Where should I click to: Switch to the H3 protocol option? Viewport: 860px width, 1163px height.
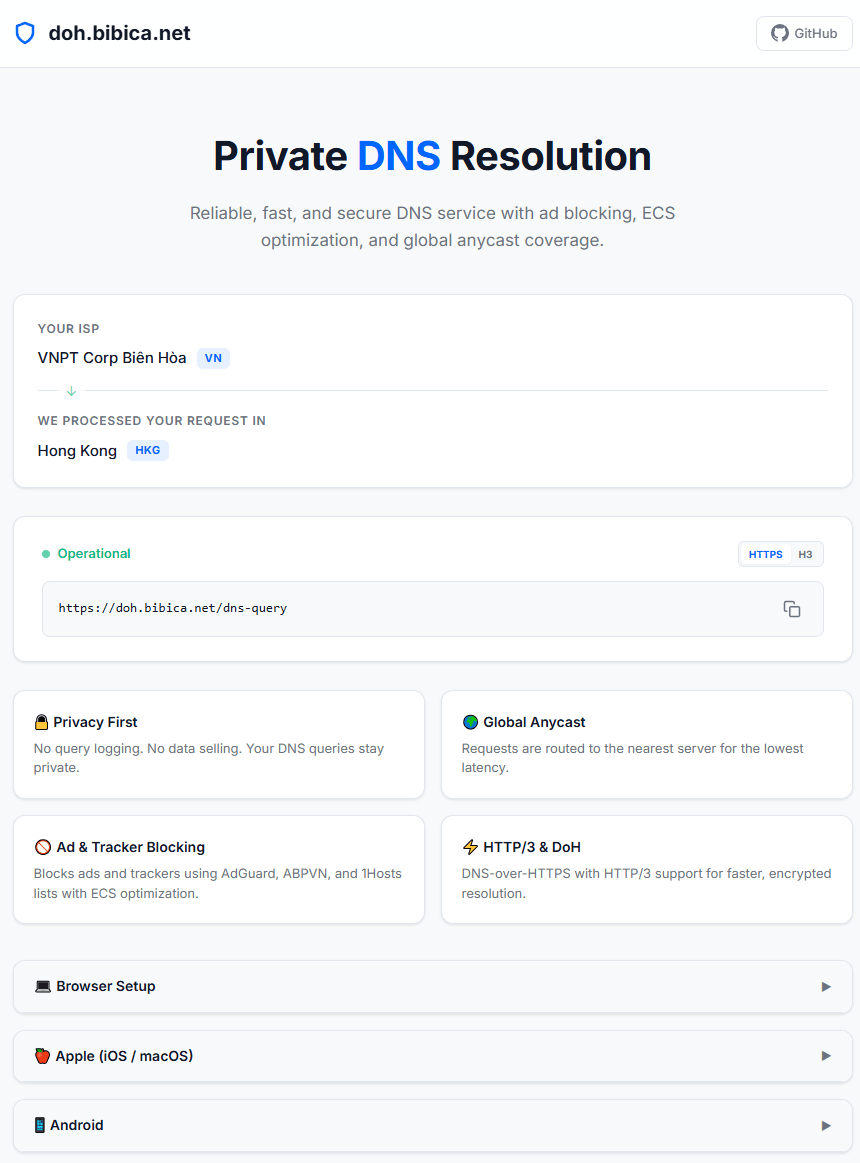click(805, 554)
